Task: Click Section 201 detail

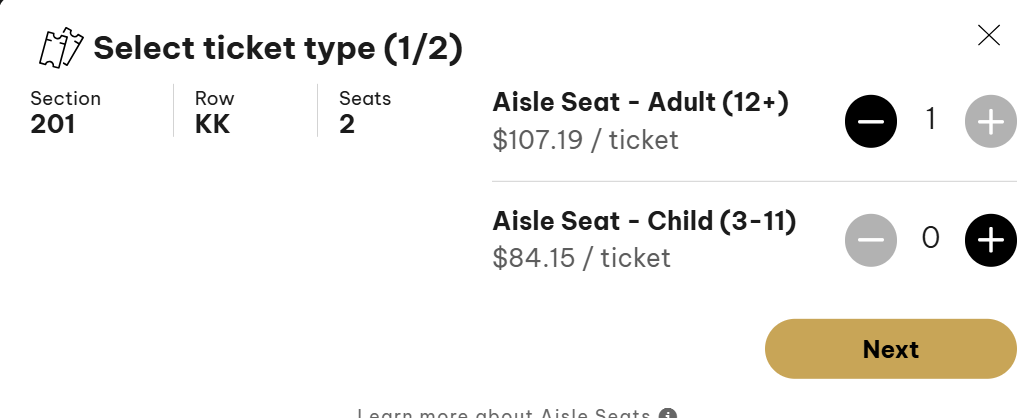Action: tap(65, 112)
